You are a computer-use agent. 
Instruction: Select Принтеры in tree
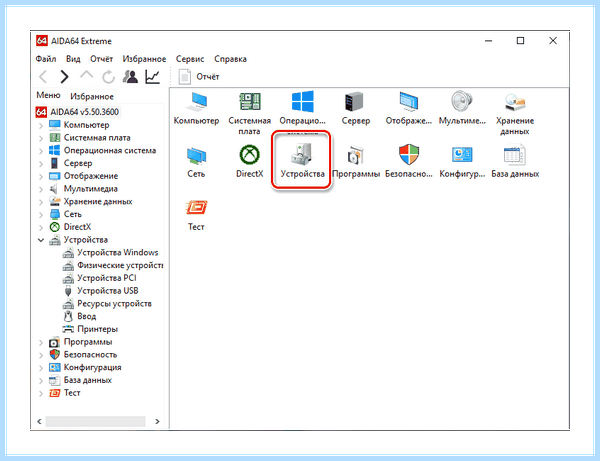[90, 329]
